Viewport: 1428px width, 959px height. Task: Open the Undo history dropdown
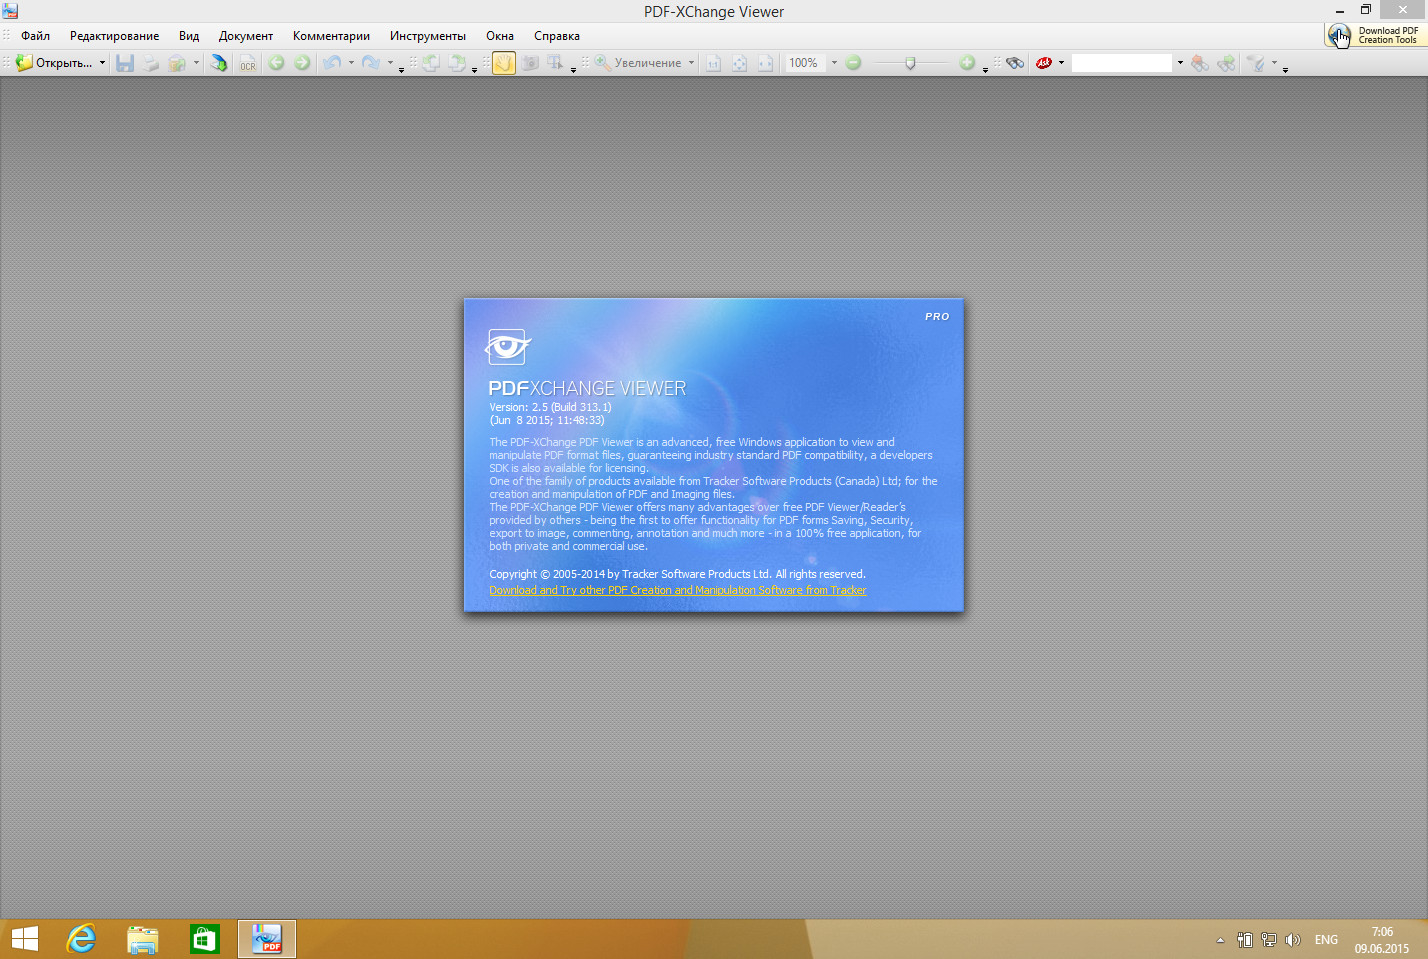click(x=351, y=63)
